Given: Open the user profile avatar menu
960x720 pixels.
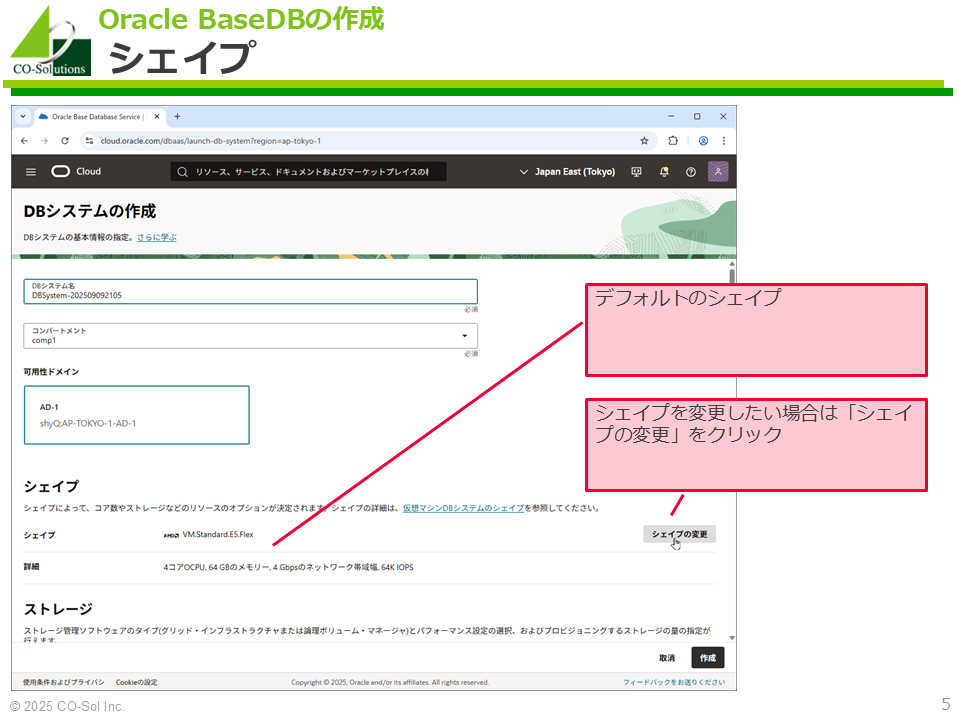Looking at the screenshot, I should (718, 171).
